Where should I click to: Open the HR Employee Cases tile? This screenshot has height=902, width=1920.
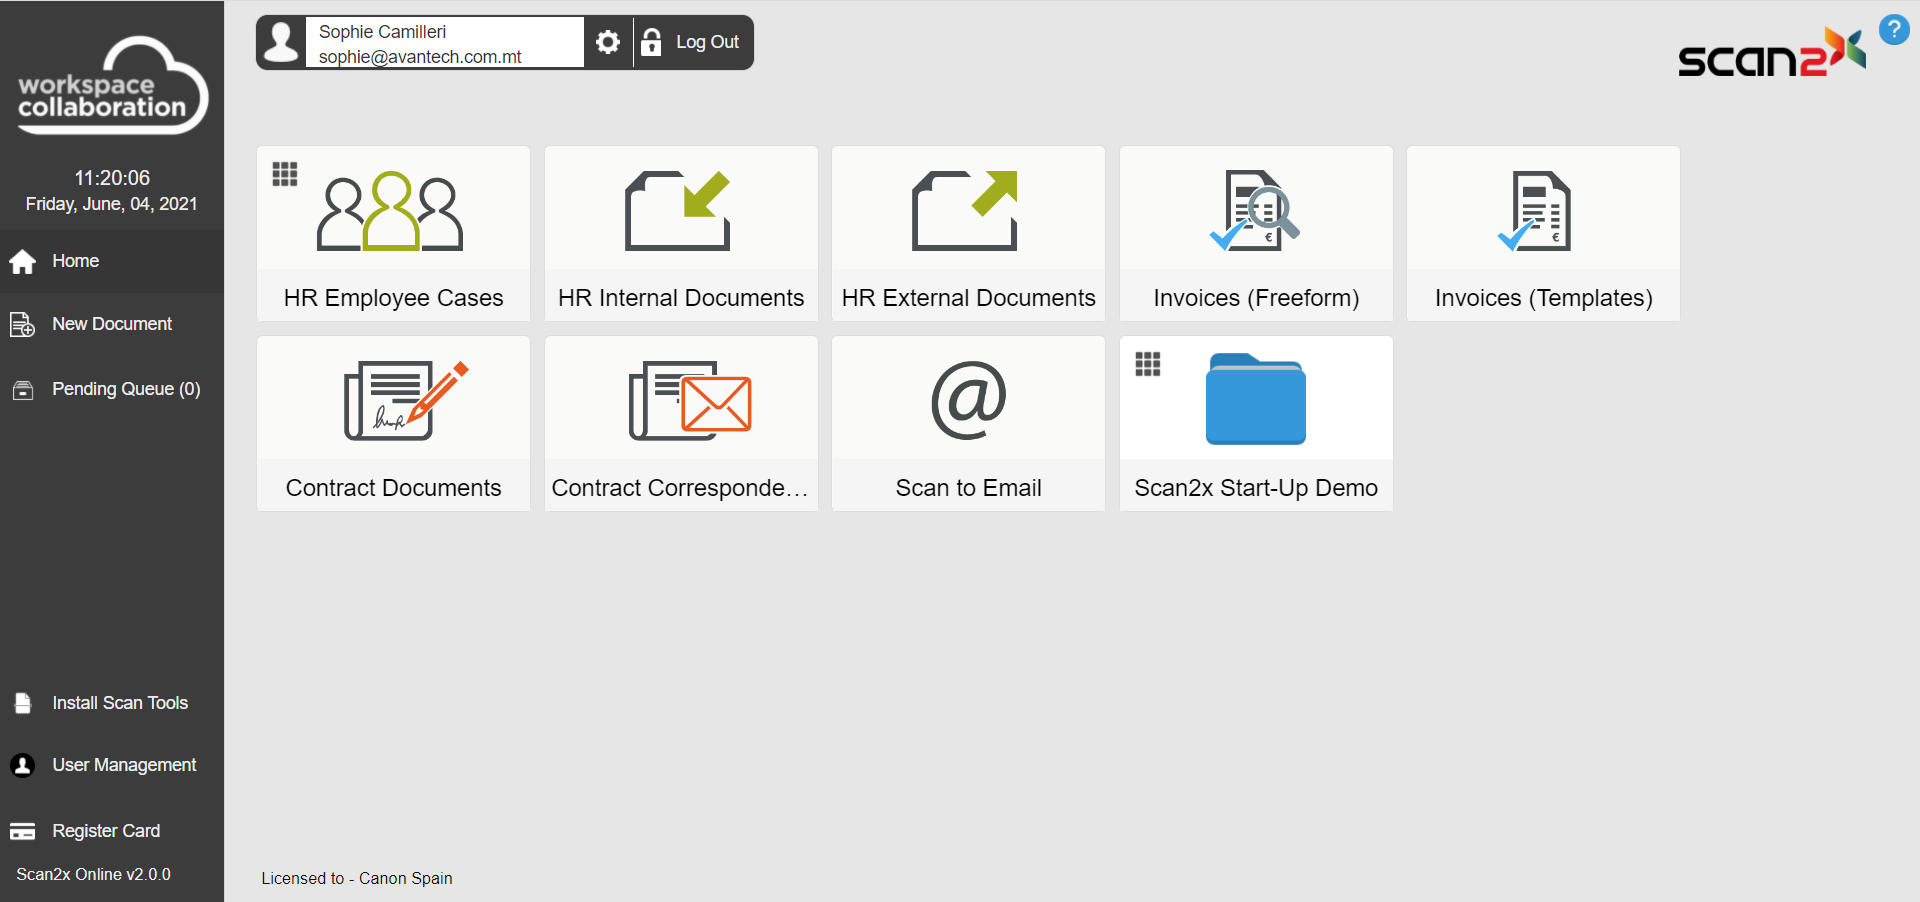[393, 234]
